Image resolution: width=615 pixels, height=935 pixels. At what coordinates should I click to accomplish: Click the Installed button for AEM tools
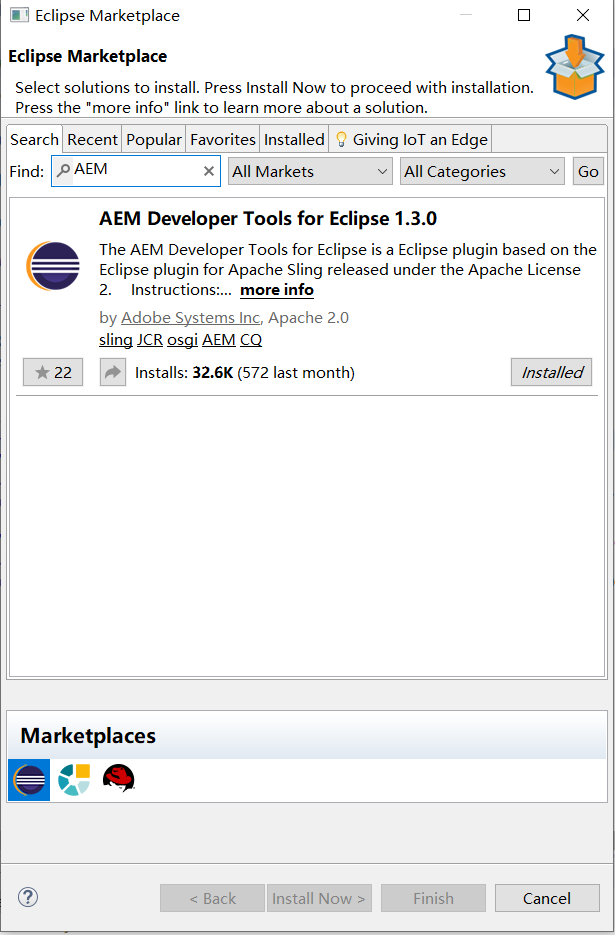point(552,373)
